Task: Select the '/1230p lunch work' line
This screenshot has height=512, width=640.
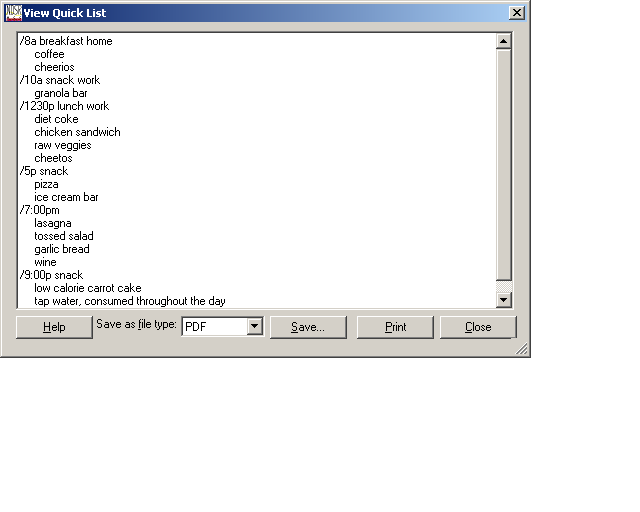Action: (64, 106)
